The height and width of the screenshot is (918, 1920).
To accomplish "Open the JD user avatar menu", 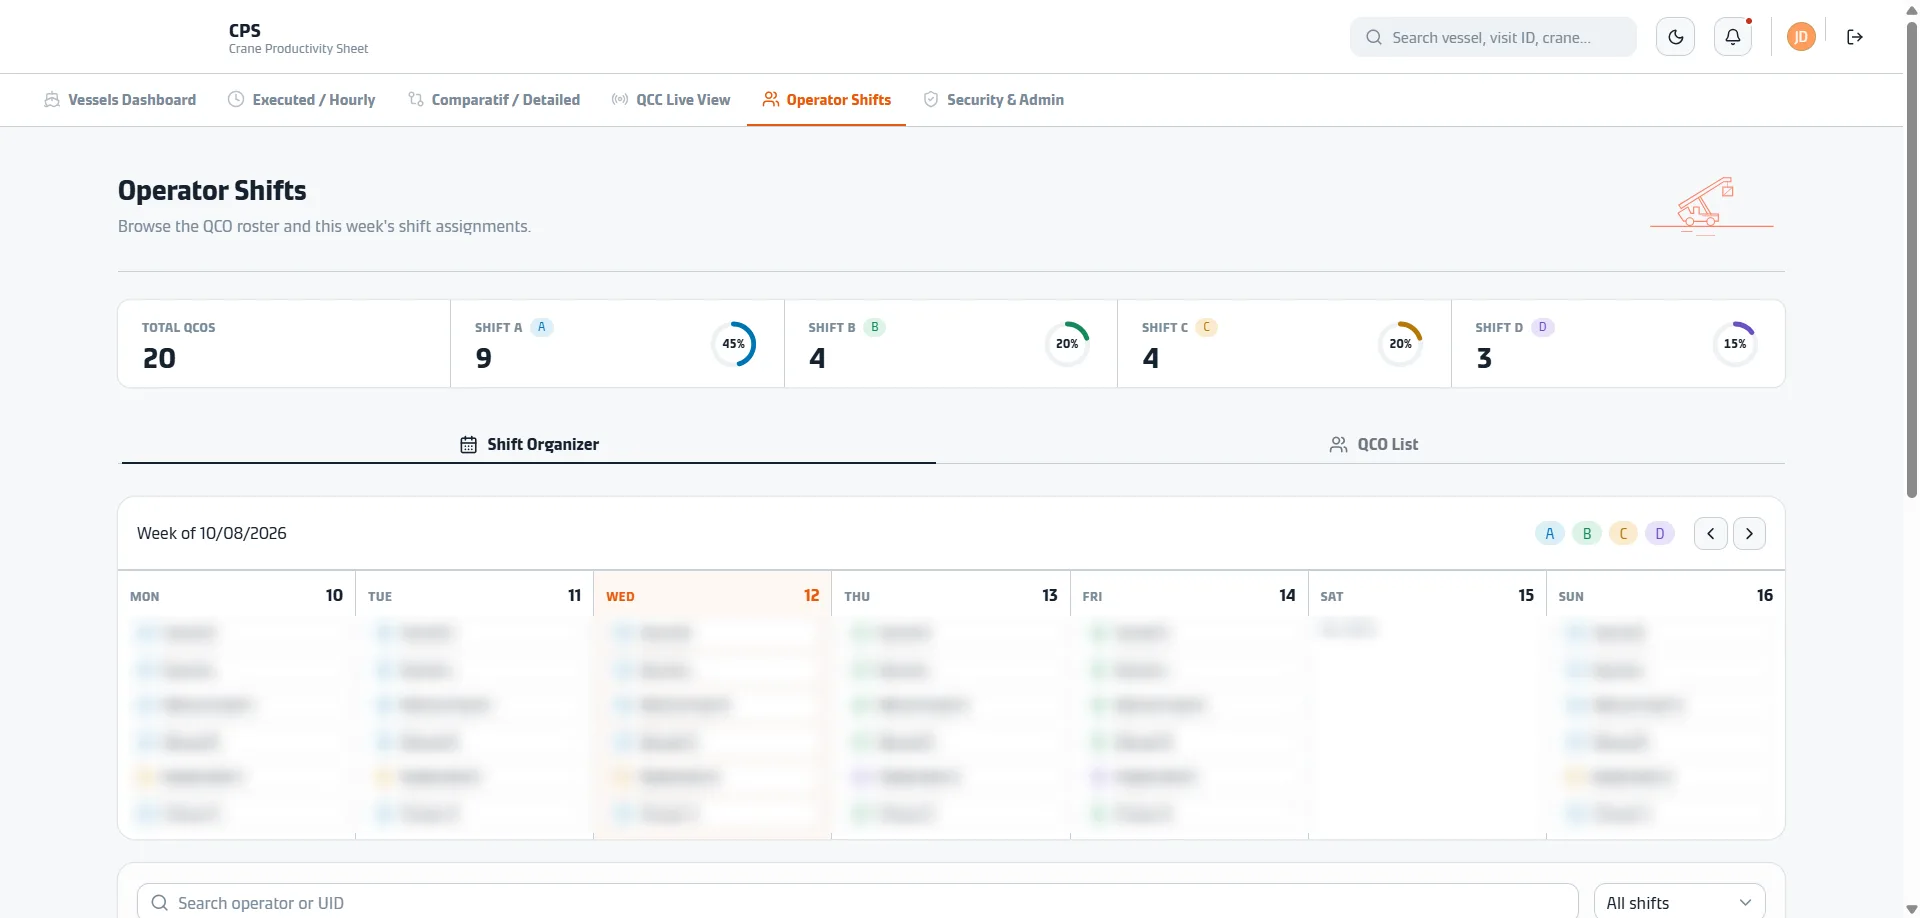I will tap(1801, 37).
